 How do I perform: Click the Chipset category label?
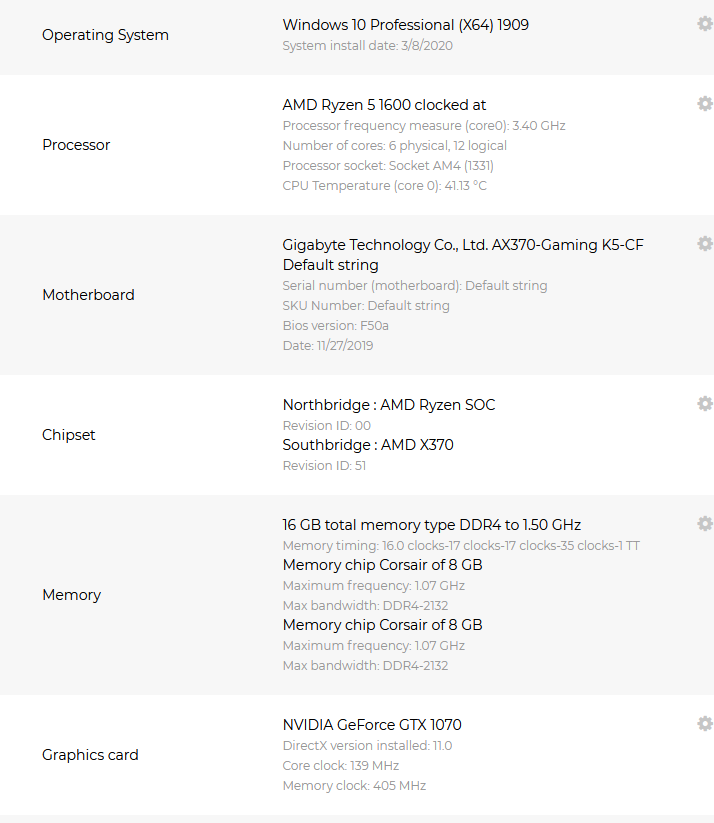pos(69,435)
